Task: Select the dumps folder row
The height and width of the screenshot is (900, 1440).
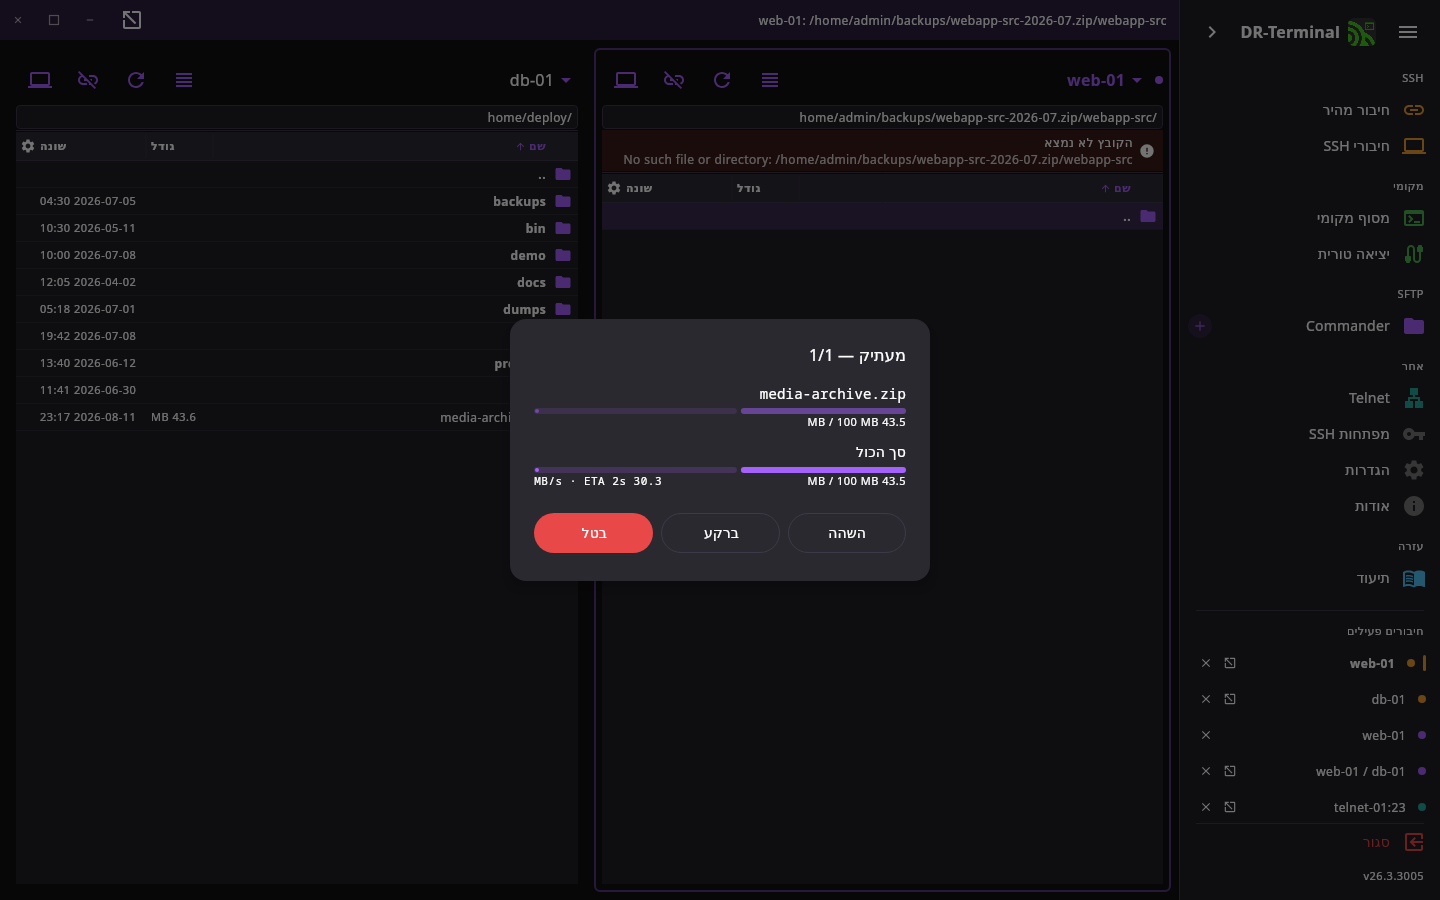Action: click(x=297, y=309)
